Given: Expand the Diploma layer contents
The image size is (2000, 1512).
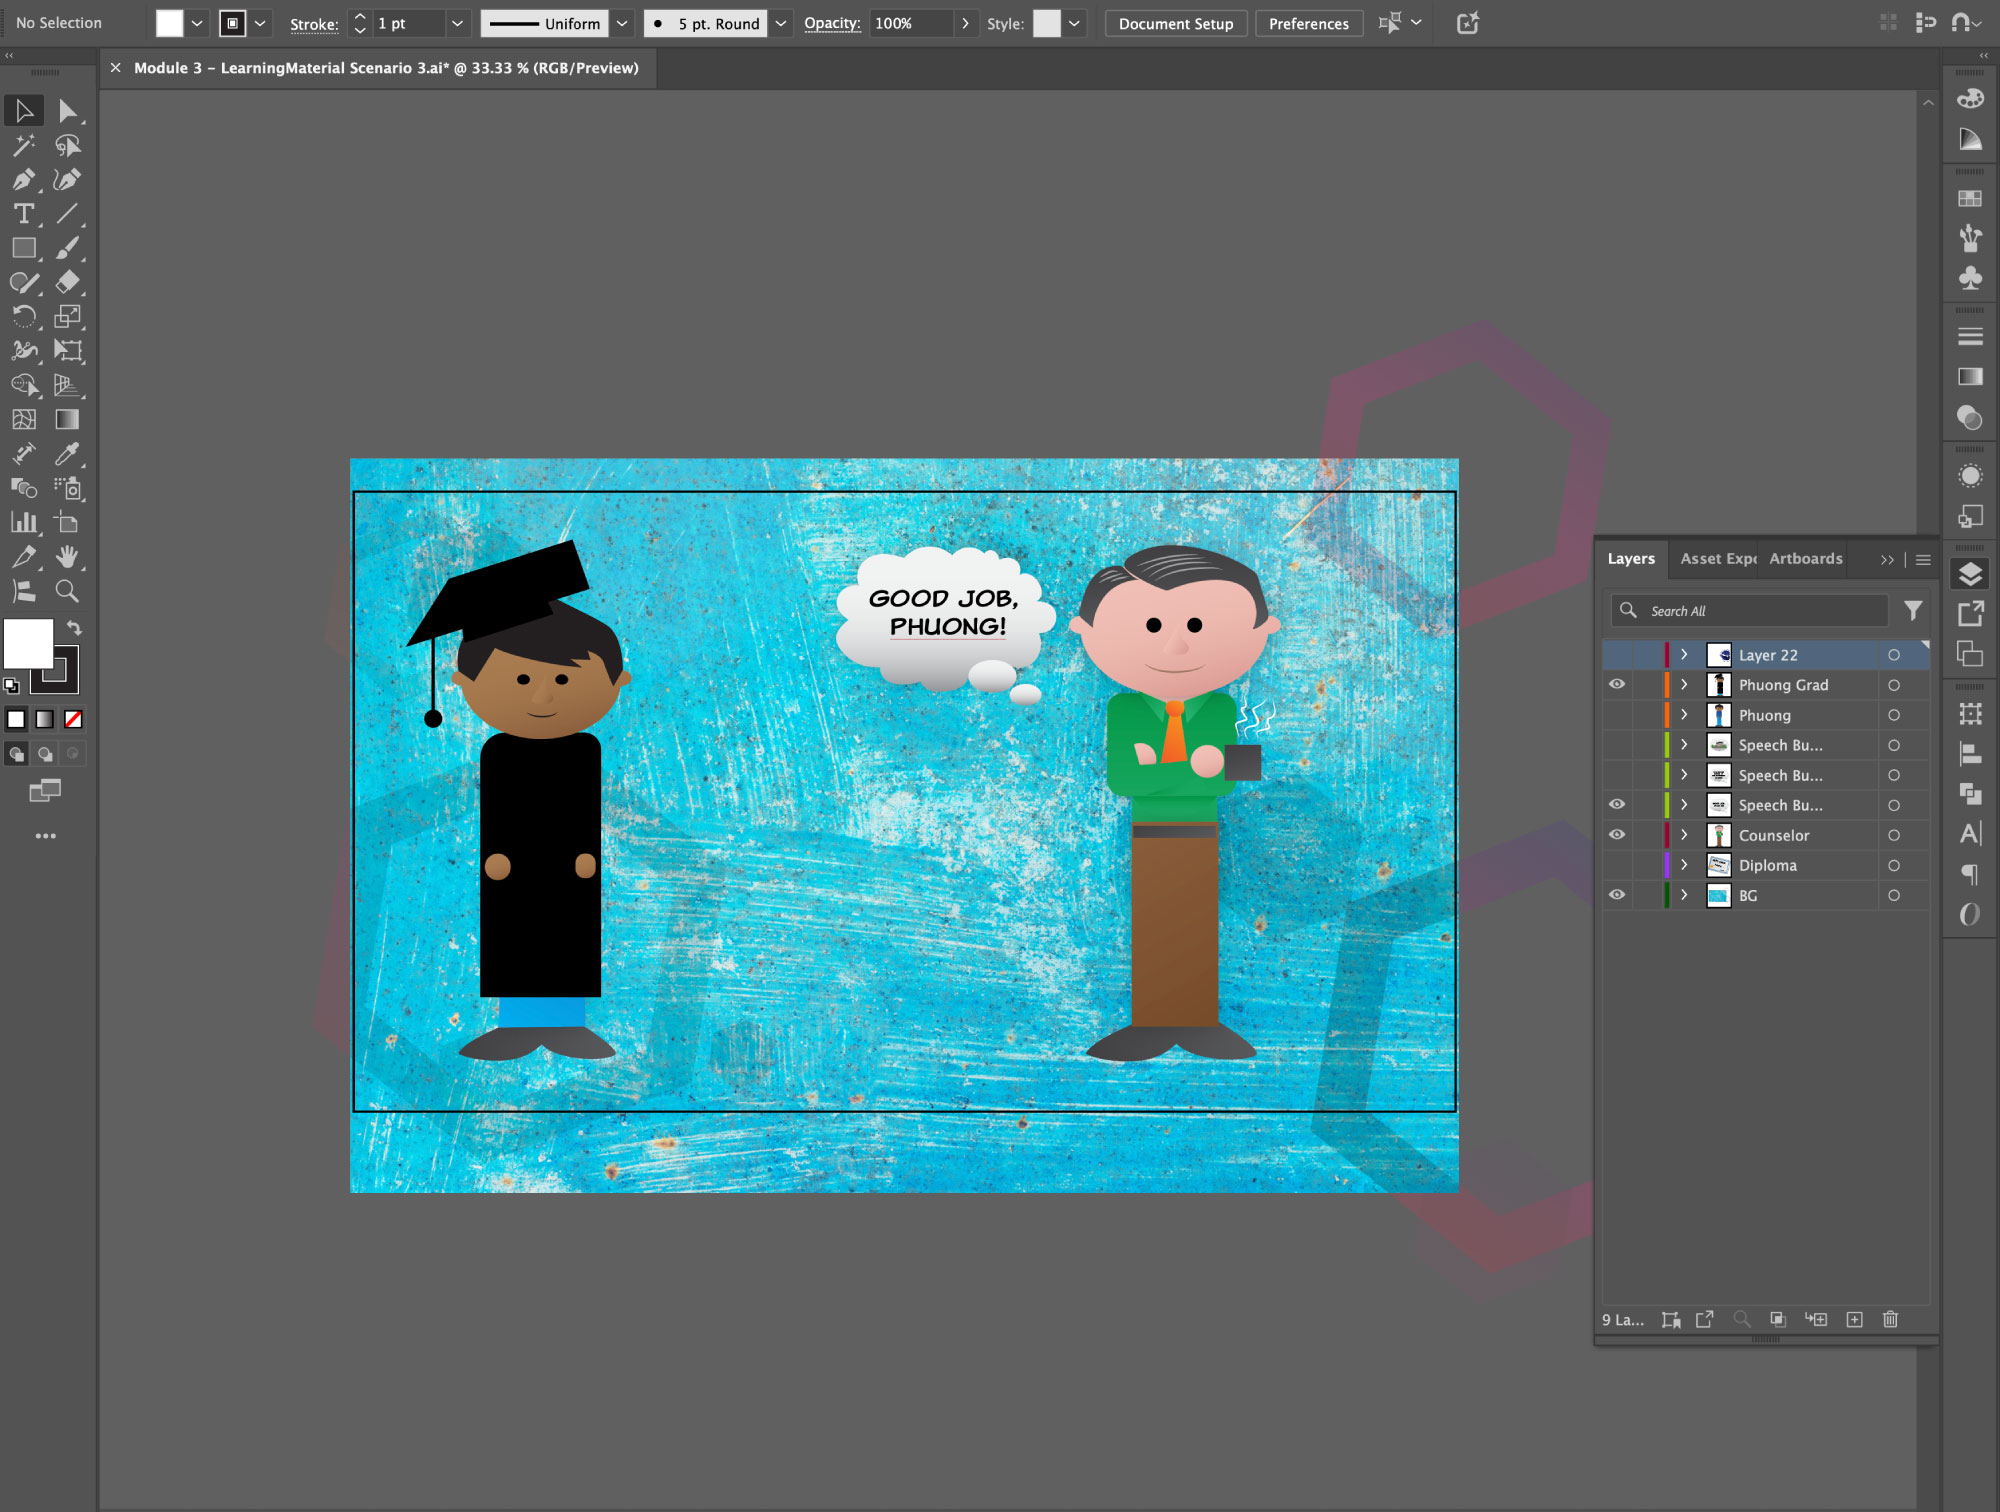Looking at the screenshot, I should point(1684,865).
